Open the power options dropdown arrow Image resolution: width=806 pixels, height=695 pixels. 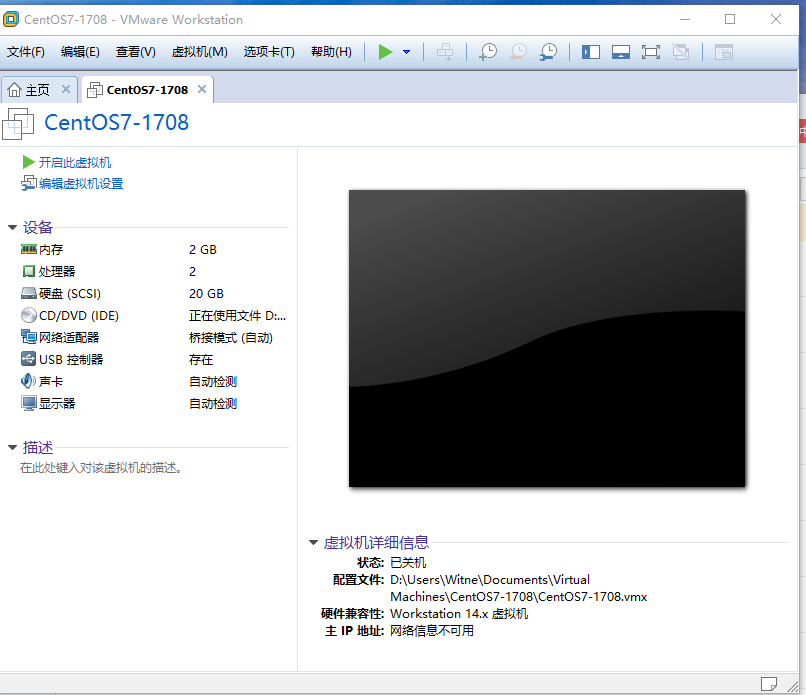[407, 52]
